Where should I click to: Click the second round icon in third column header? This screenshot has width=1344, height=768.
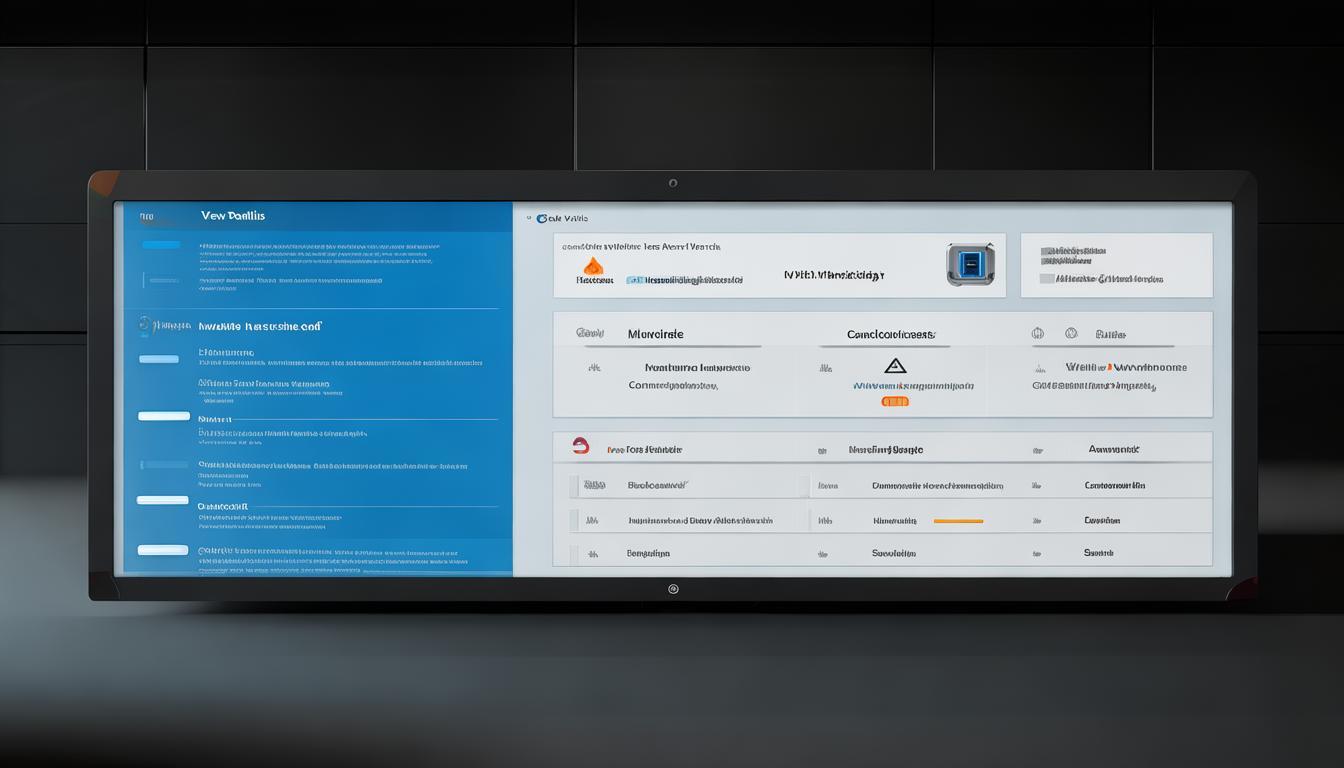pos(1071,334)
